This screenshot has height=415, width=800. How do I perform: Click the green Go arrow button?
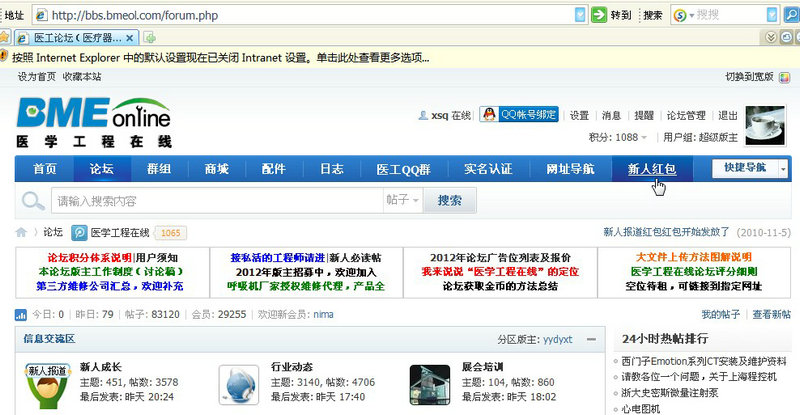[599, 15]
